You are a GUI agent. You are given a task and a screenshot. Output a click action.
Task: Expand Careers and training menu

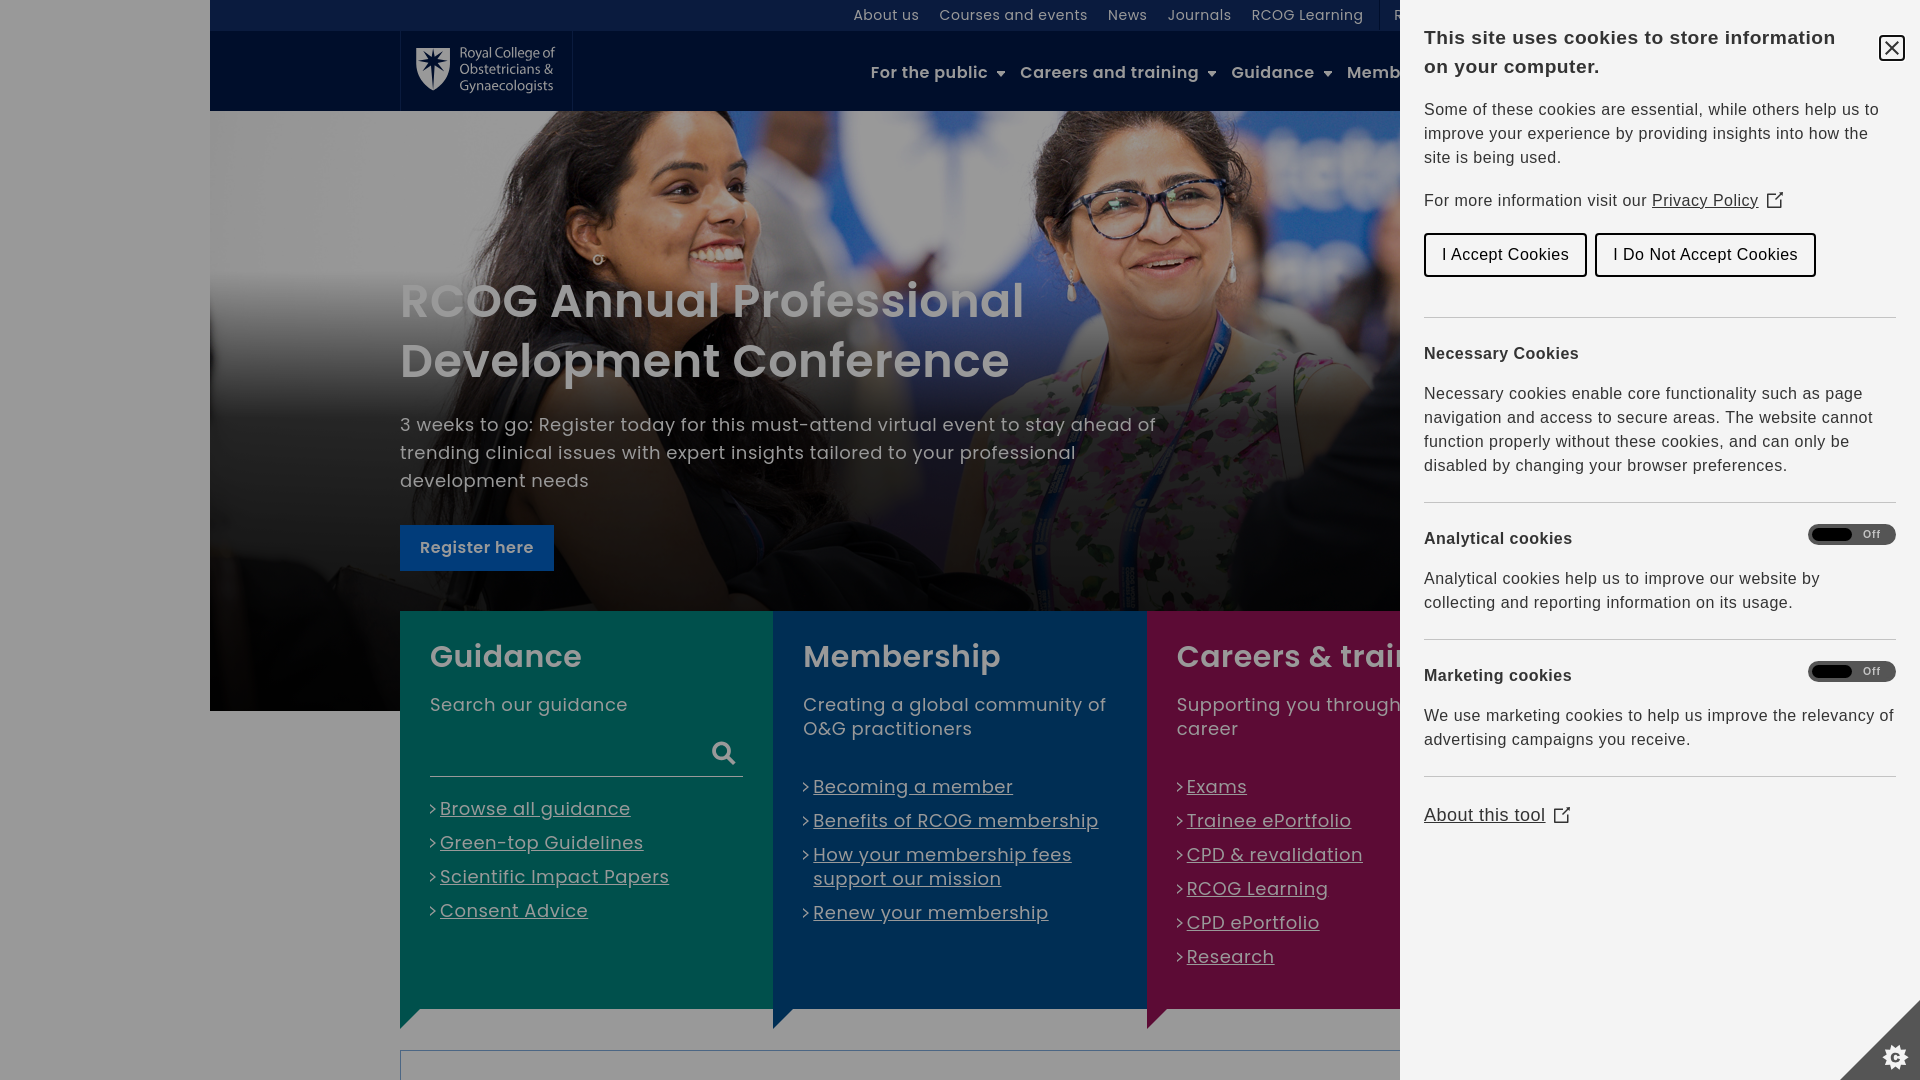[1118, 73]
